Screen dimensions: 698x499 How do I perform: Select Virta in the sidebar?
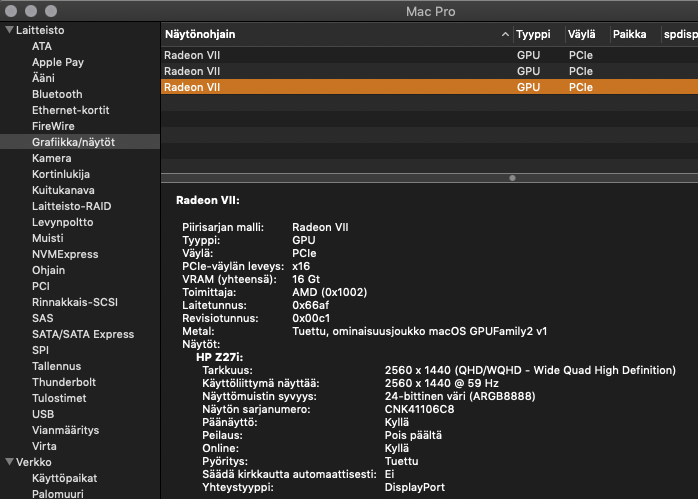click(44, 447)
